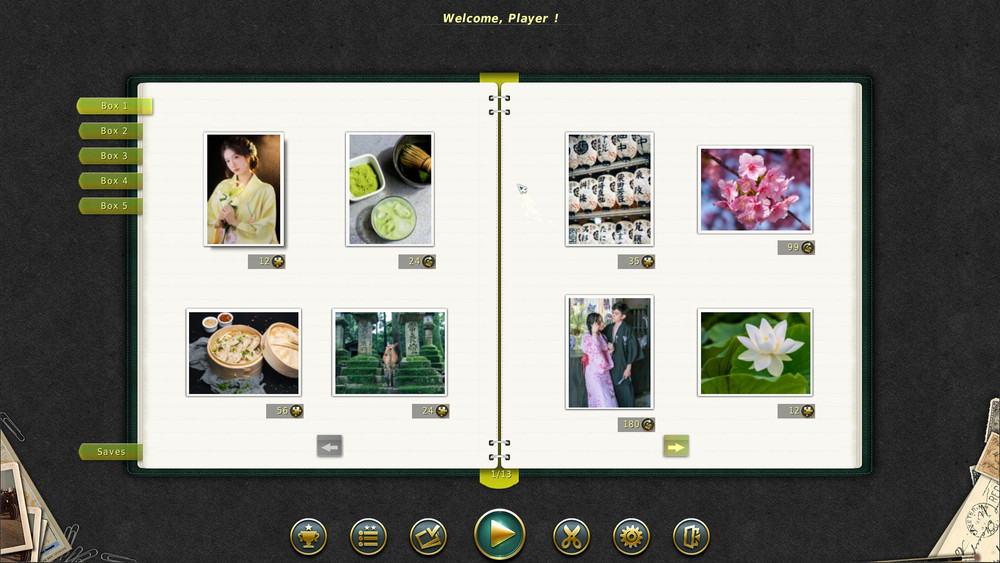Select the Box 4 tab
Screen dimensions: 1000x563
tap(113, 181)
